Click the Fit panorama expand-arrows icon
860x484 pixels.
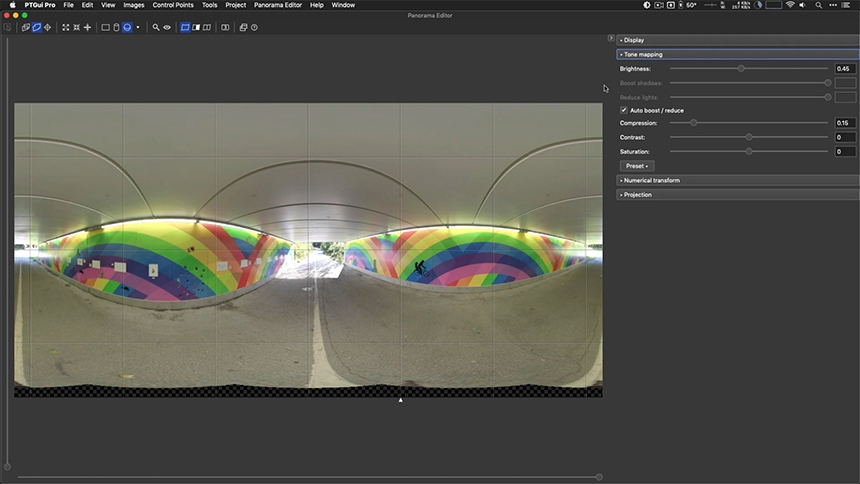(66, 27)
